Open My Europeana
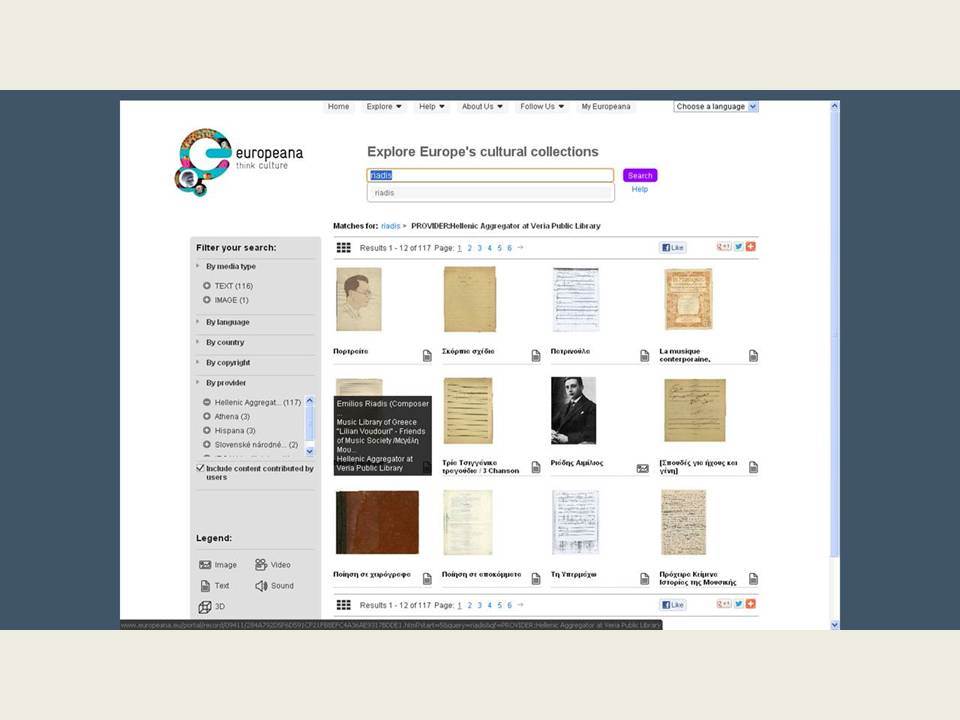The width and height of the screenshot is (960, 720). (x=606, y=107)
